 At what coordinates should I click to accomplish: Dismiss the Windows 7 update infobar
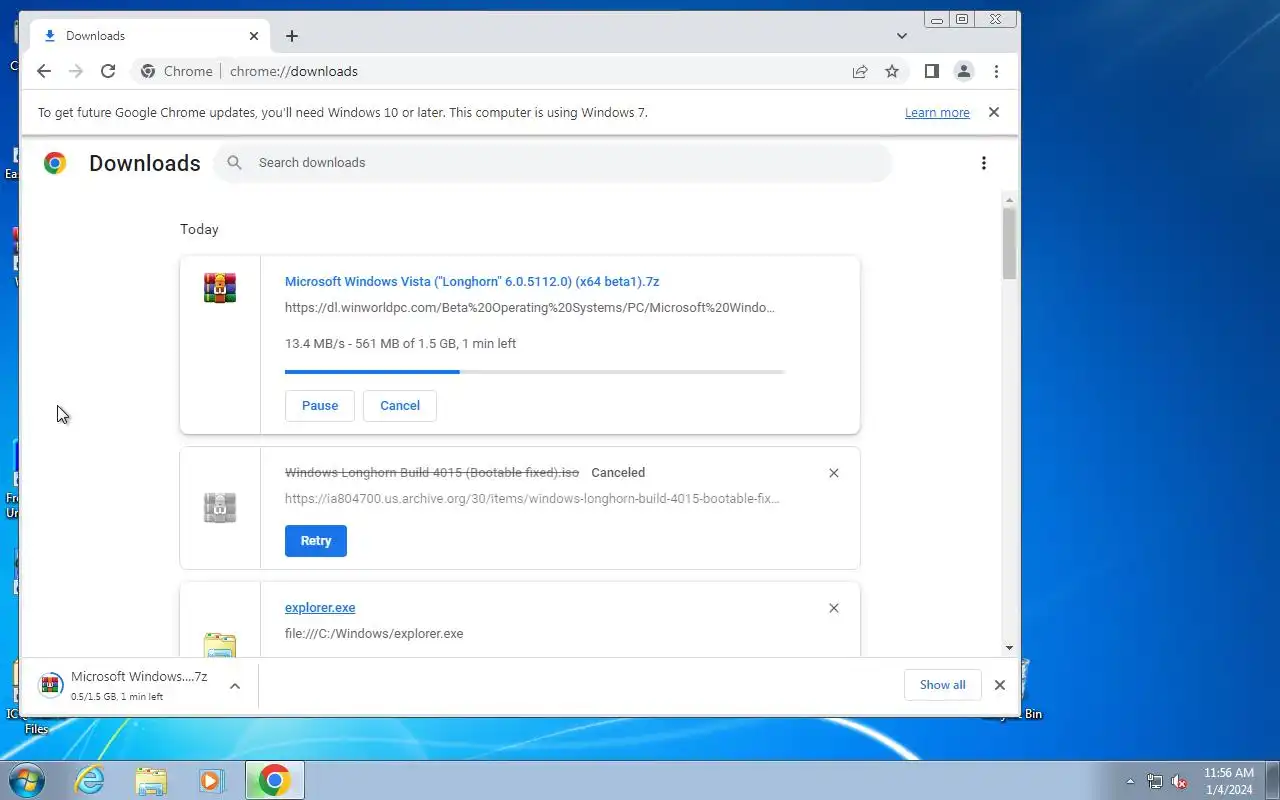(x=994, y=112)
